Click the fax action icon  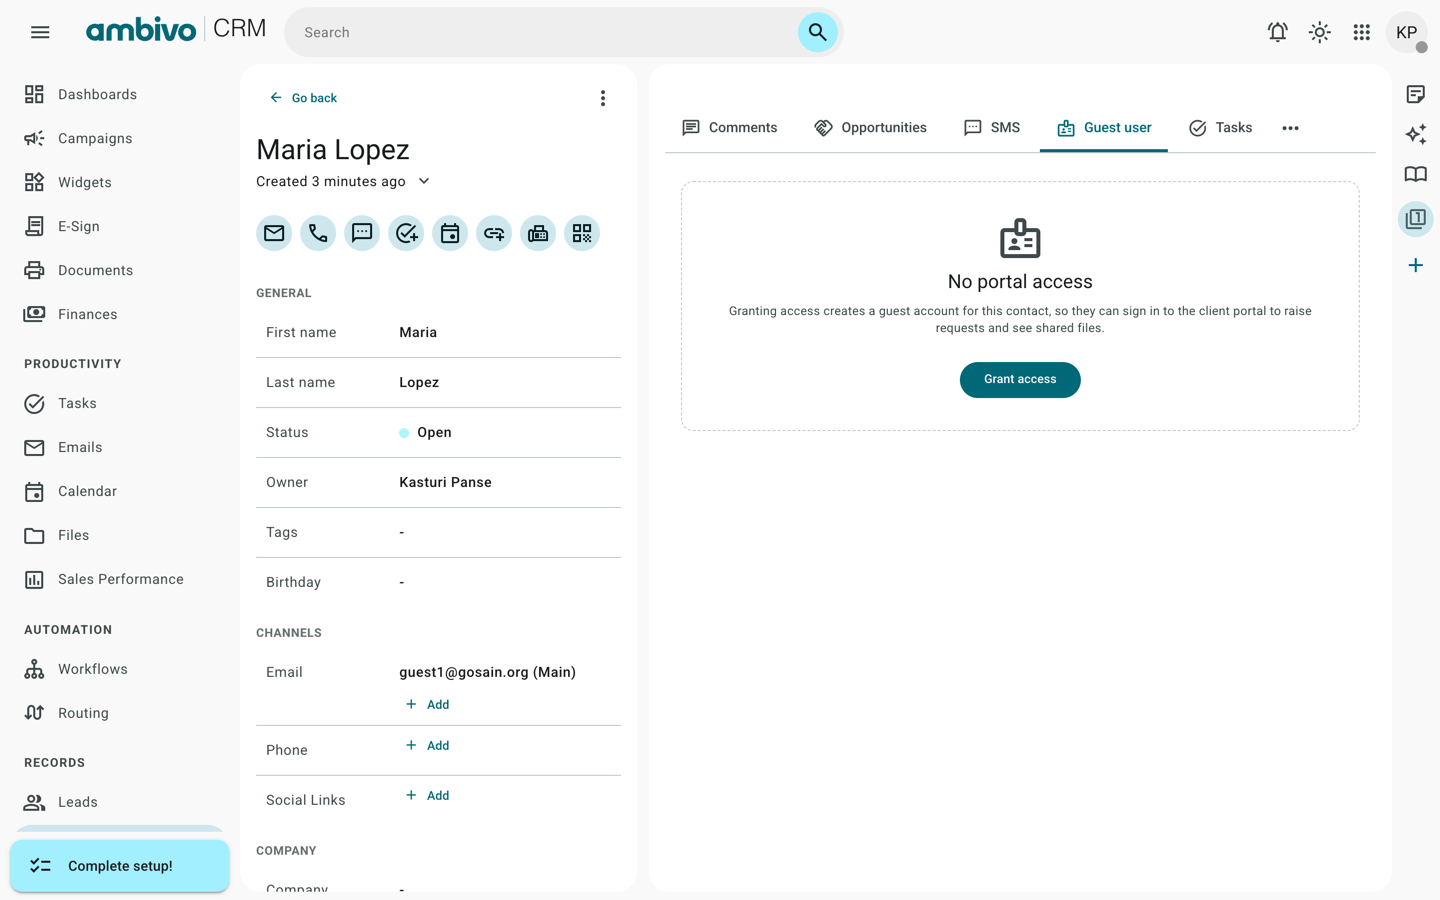pos(538,233)
